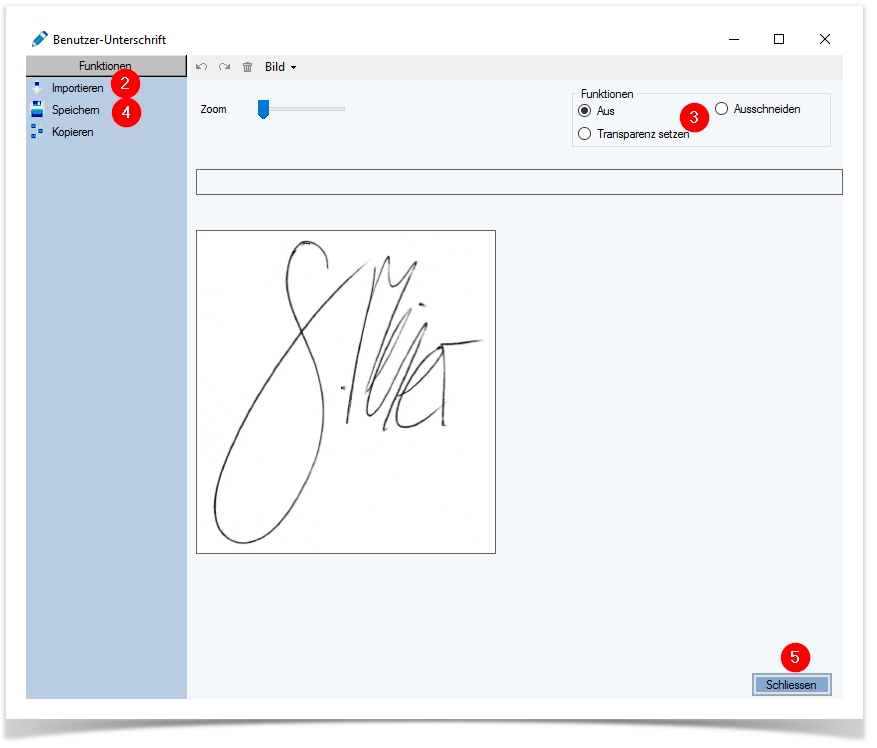Viewport: 877px width, 748px height.
Task: Maximize the Benutzer-Unterschrift window
Action: (x=779, y=39)
